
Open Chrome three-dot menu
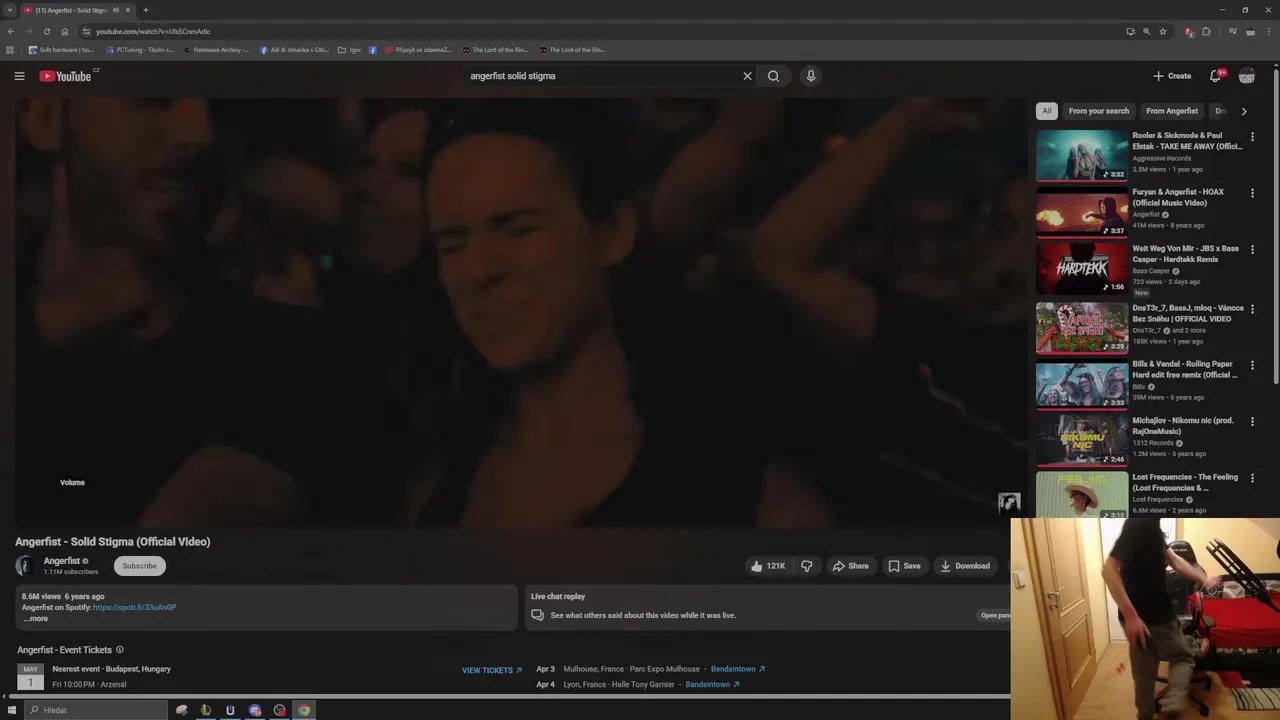tap(1267, 31)
